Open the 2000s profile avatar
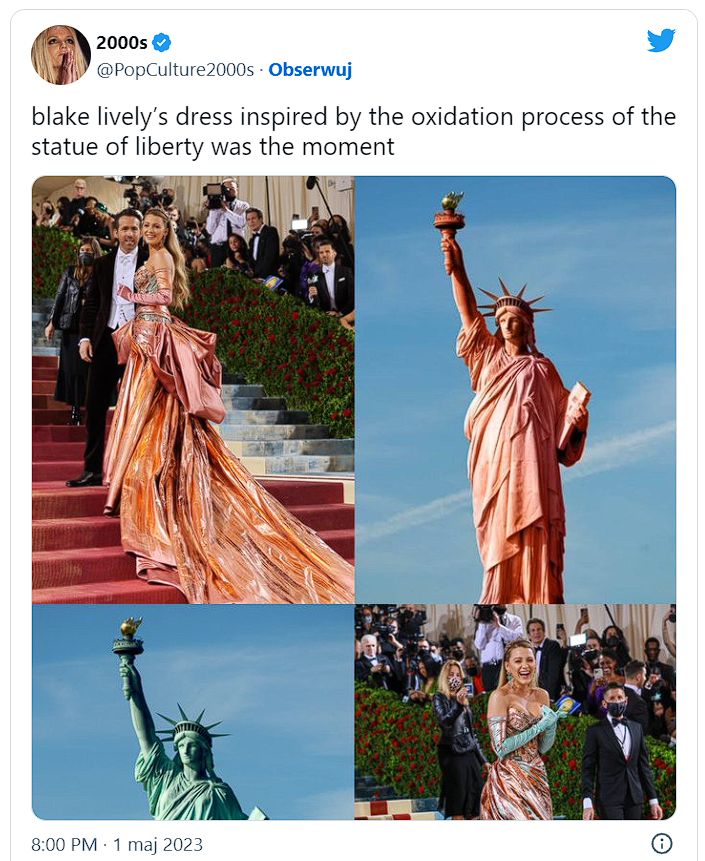Screen dimensions: 705x861 point(60,55)
